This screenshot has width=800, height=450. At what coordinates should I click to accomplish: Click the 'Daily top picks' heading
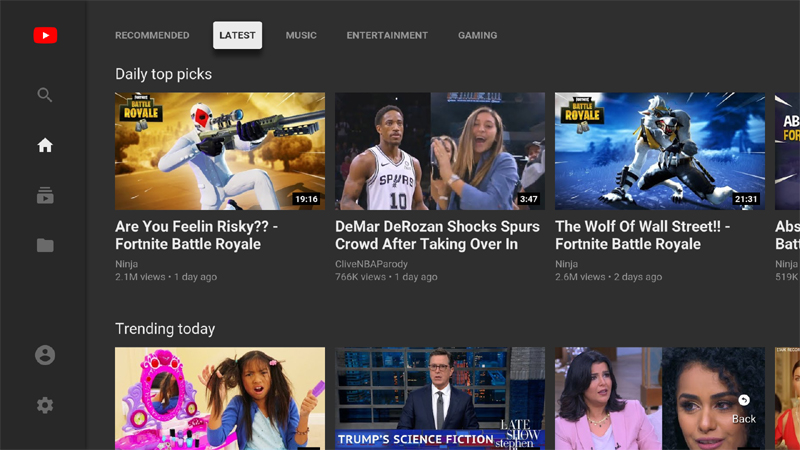(163, 74)
